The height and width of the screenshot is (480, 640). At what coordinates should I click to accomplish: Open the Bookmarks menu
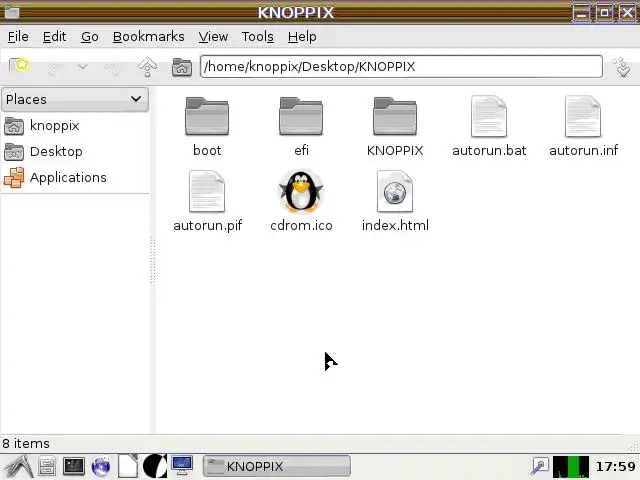(149, 37)
